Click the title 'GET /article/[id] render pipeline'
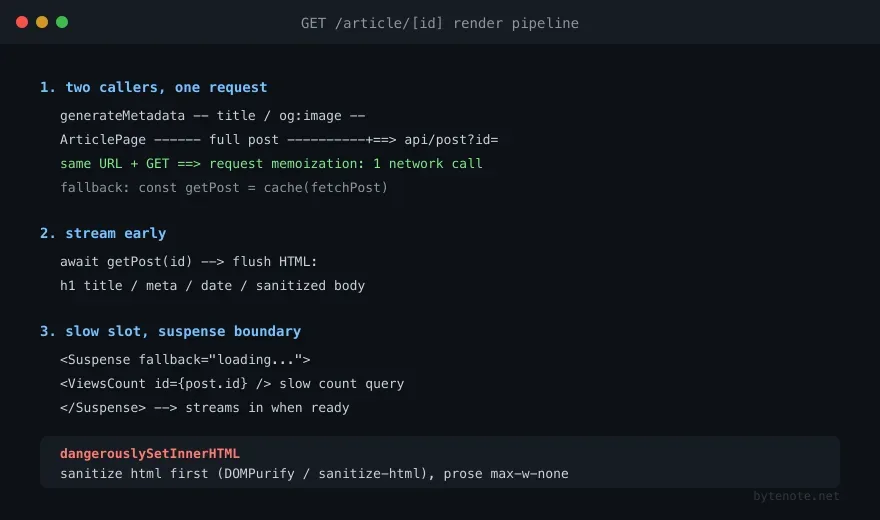880x520 pixels. (439, 23)
